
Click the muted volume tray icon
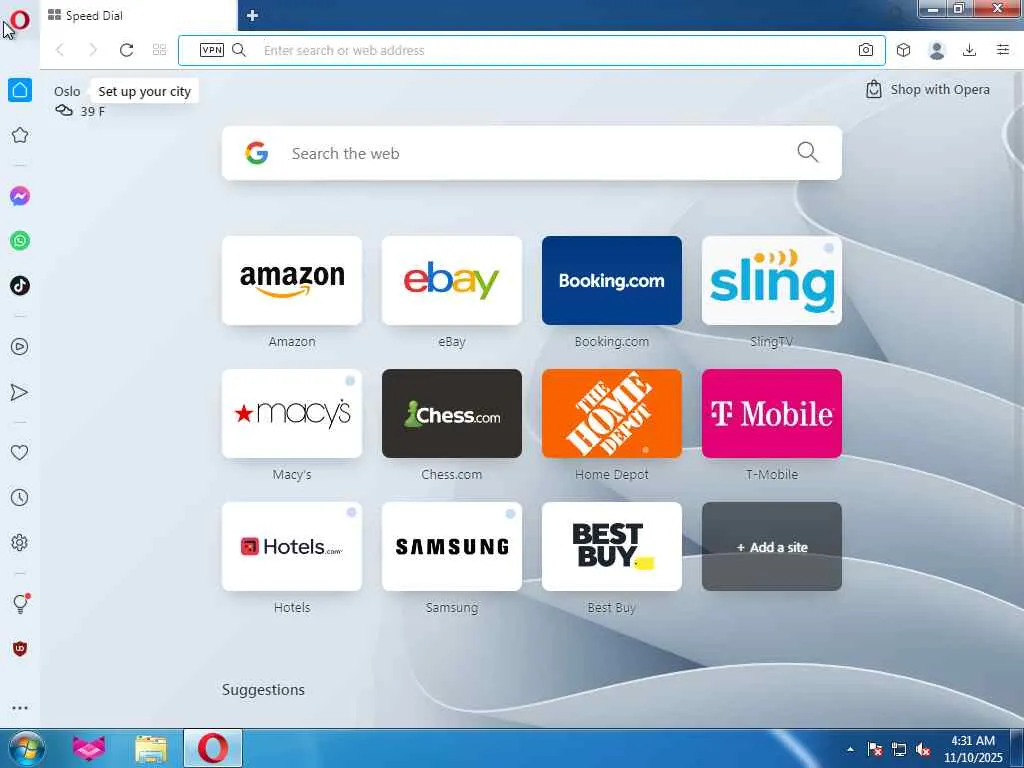[x=923, y=749]
